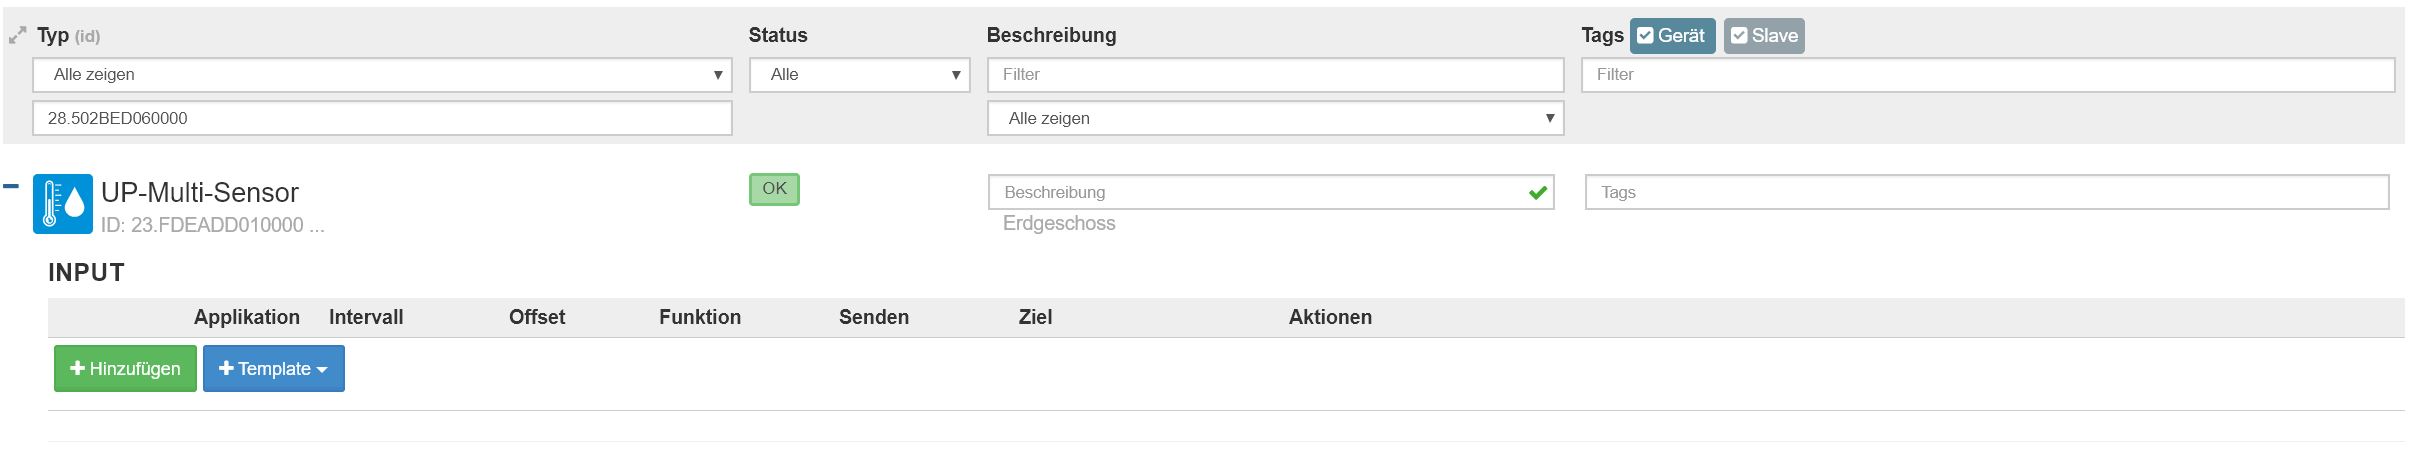Screen dimensions: 2412x458
Task: Click the OK status badge
Action: click(x=774, y=189)
